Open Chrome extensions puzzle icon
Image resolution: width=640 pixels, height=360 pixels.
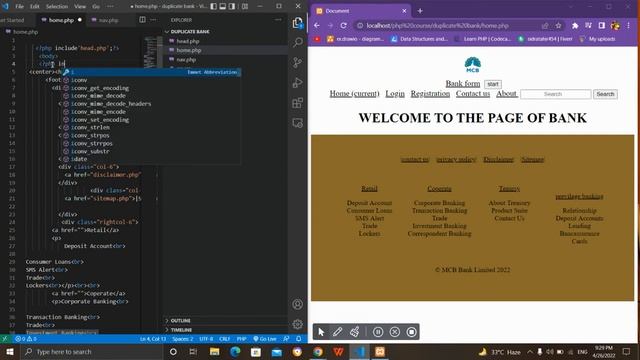(575, 26)
